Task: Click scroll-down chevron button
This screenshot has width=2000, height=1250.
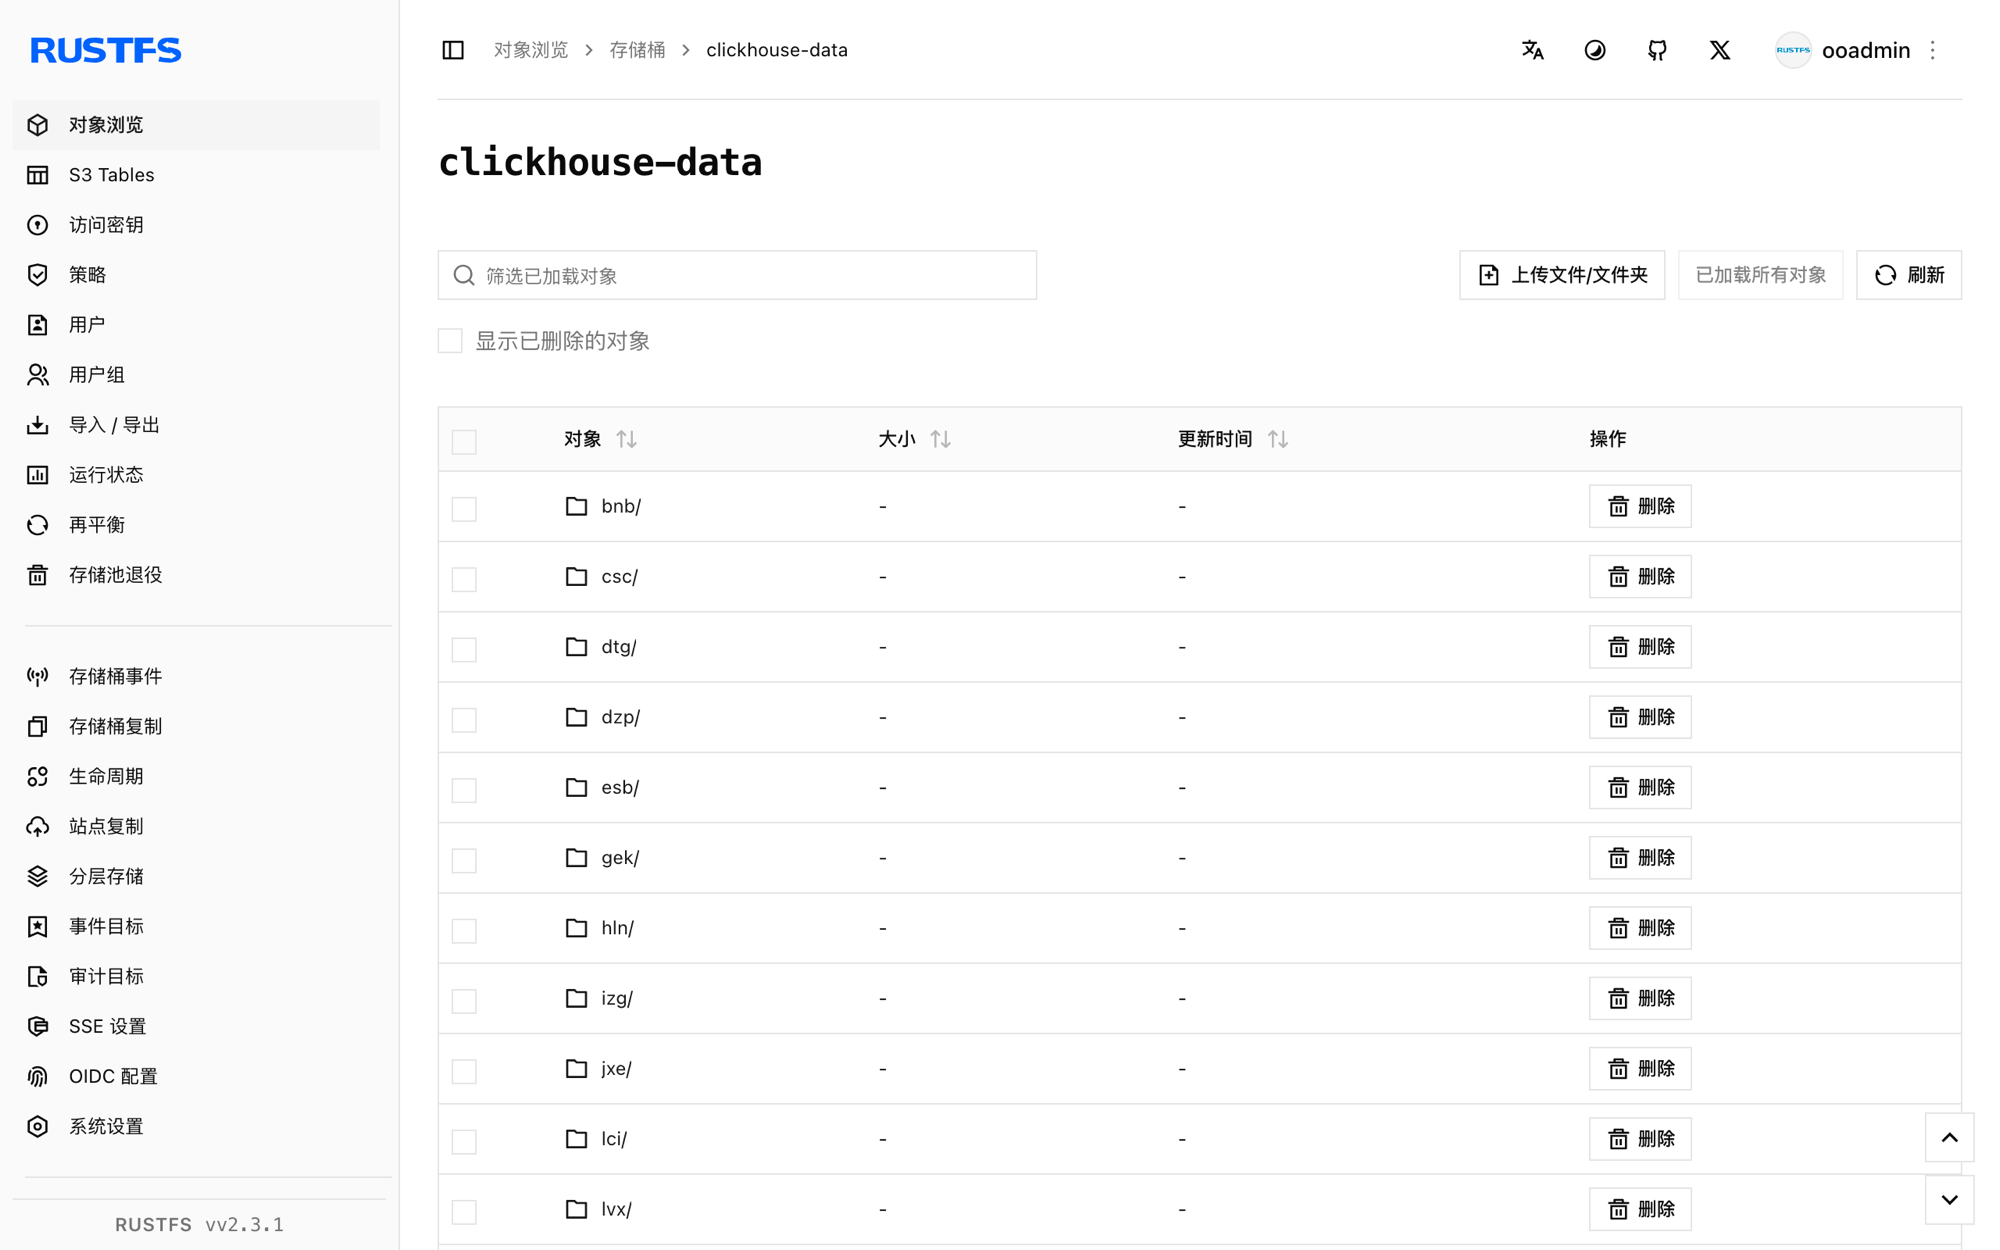Action: pos(1949,1200)
